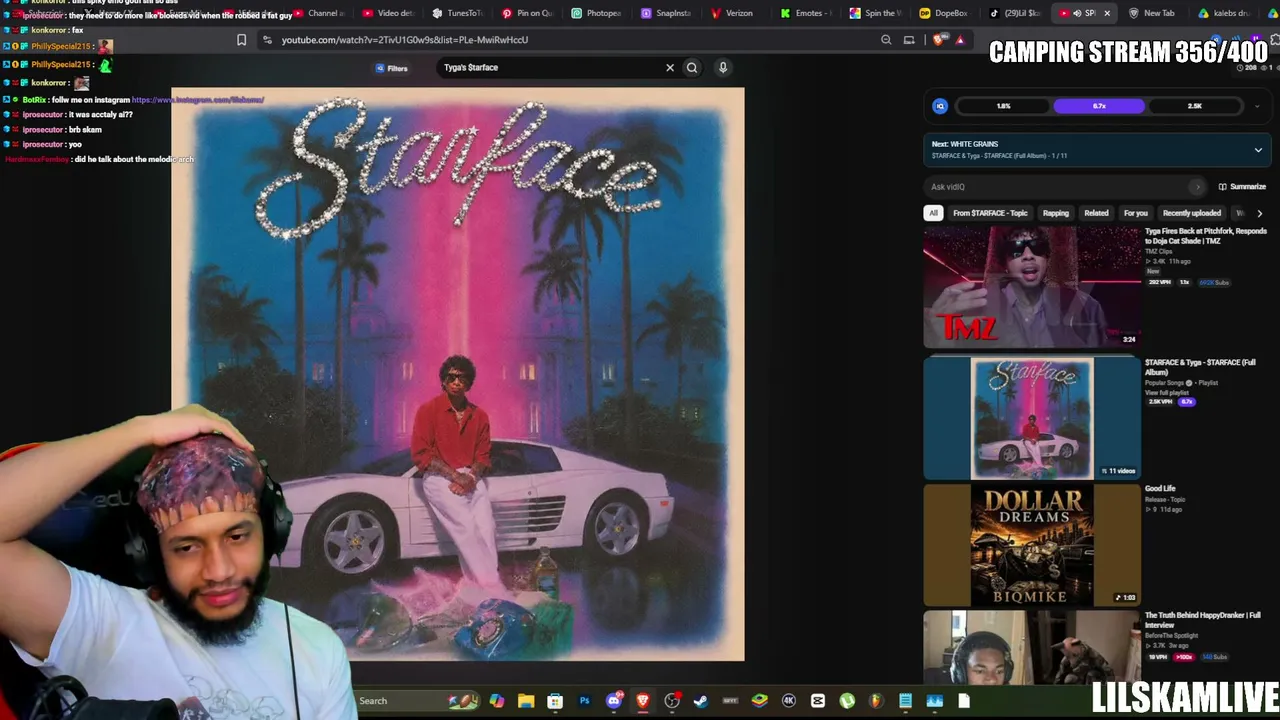Open vidIQ Filters button
The image size is (1280, 720).
pos(392,68)
